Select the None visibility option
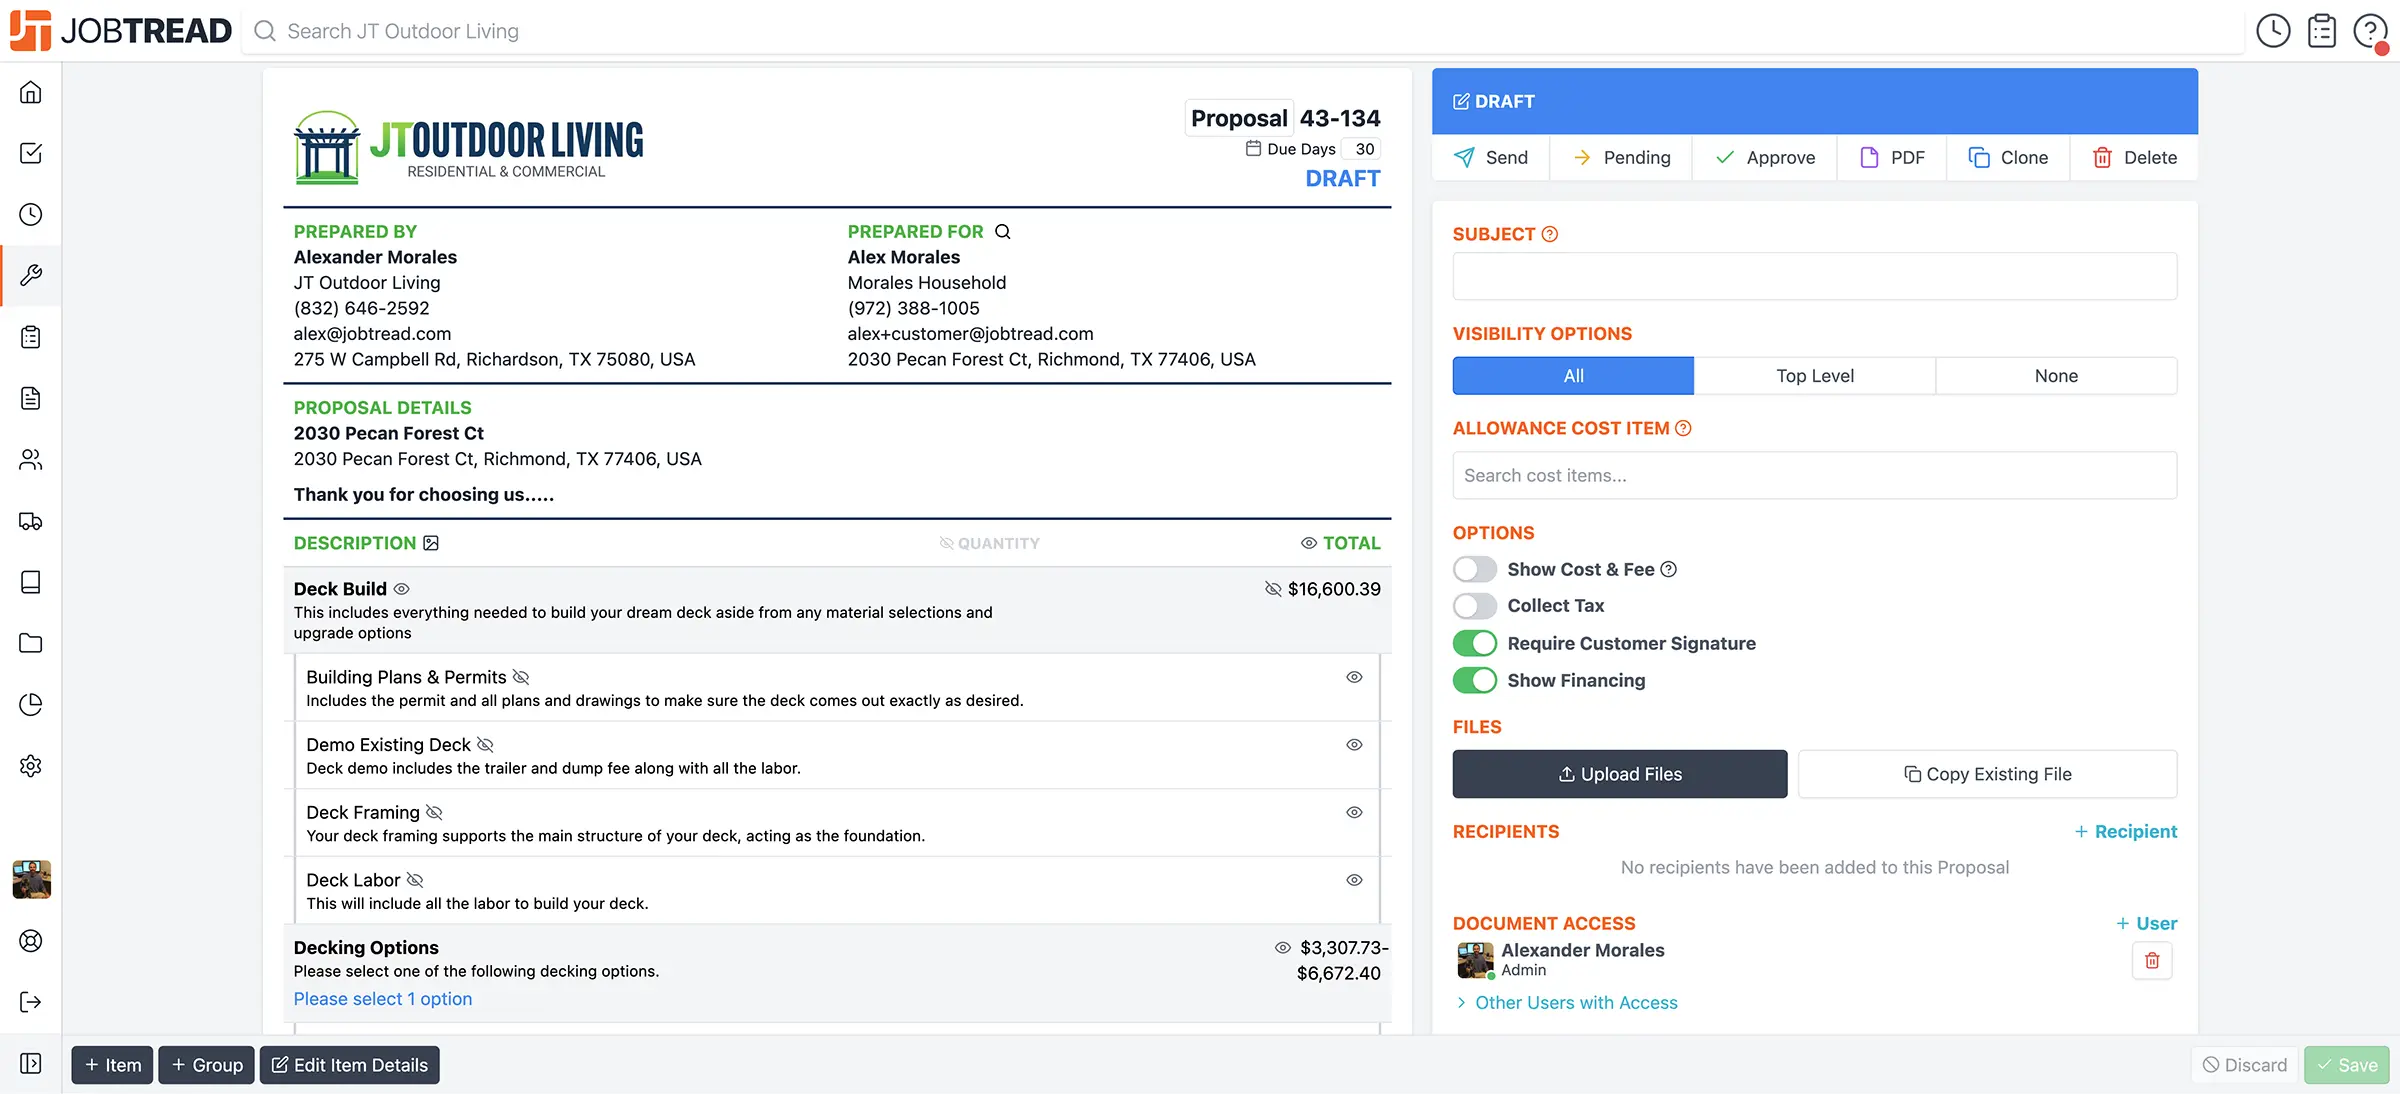Image resolution: width=2400 pixels, height=1094 pixels. (2056, 376)
